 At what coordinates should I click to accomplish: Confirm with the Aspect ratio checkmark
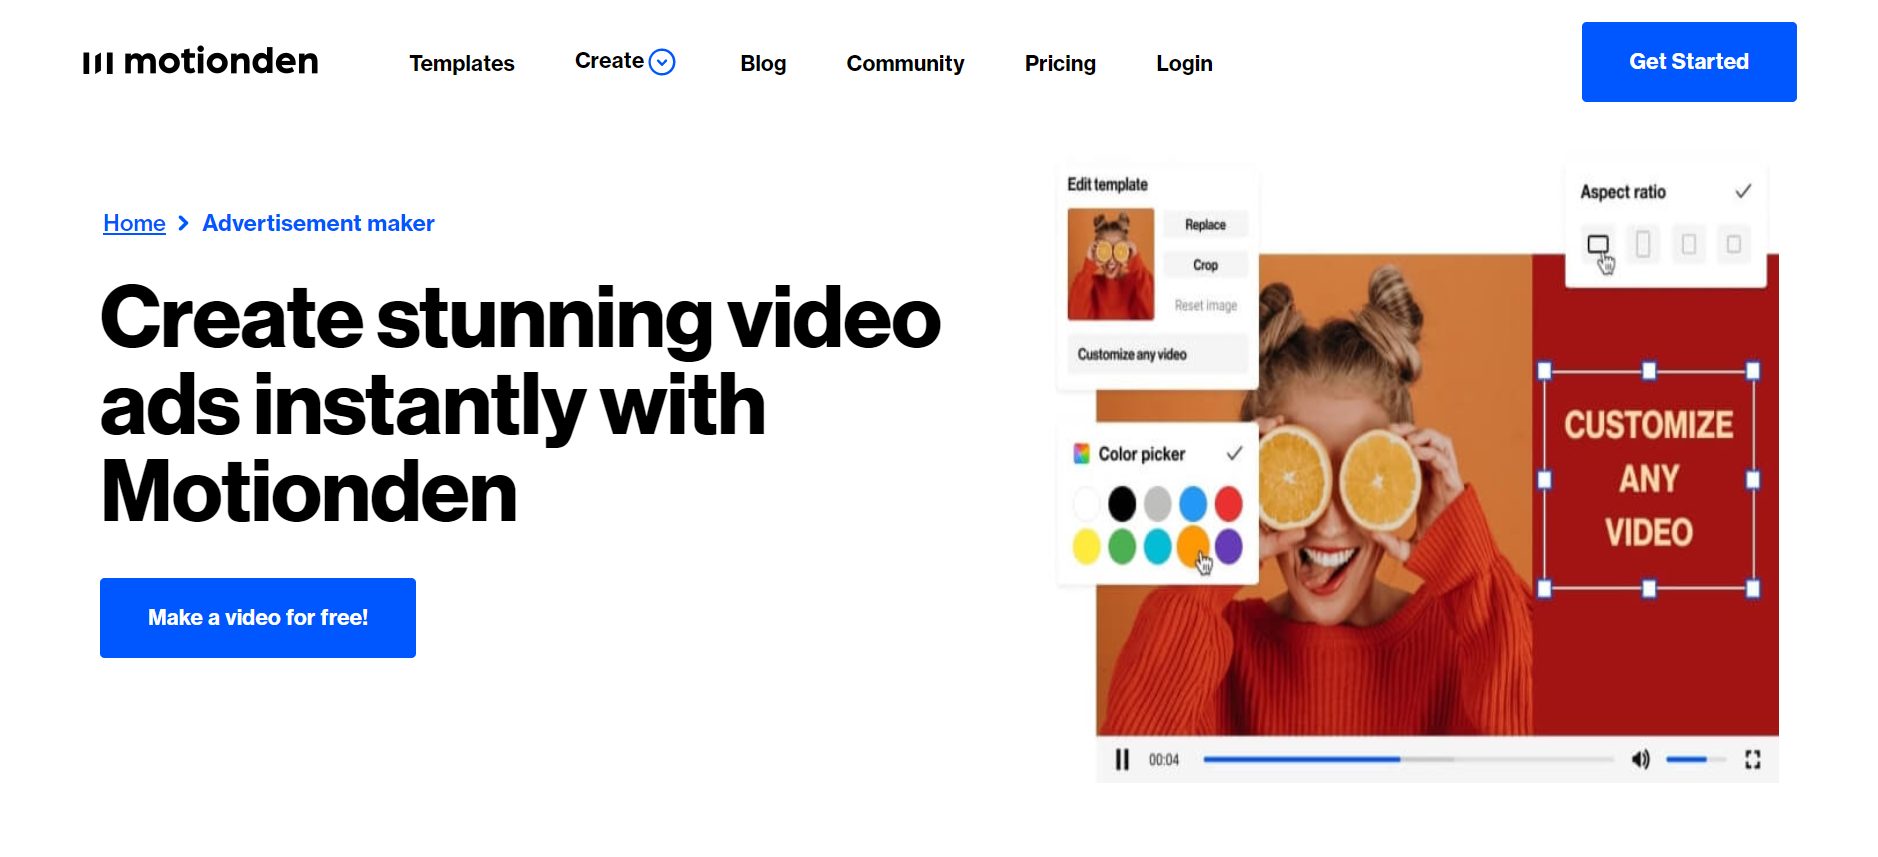[1743, 191]
